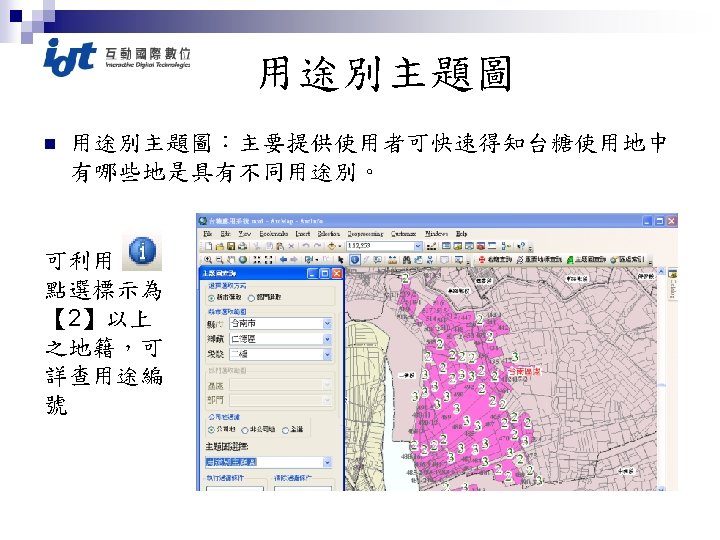The image size is (720, 540).
Task: Open the township dropdown showing 仁德區
Action: point(327,339)
